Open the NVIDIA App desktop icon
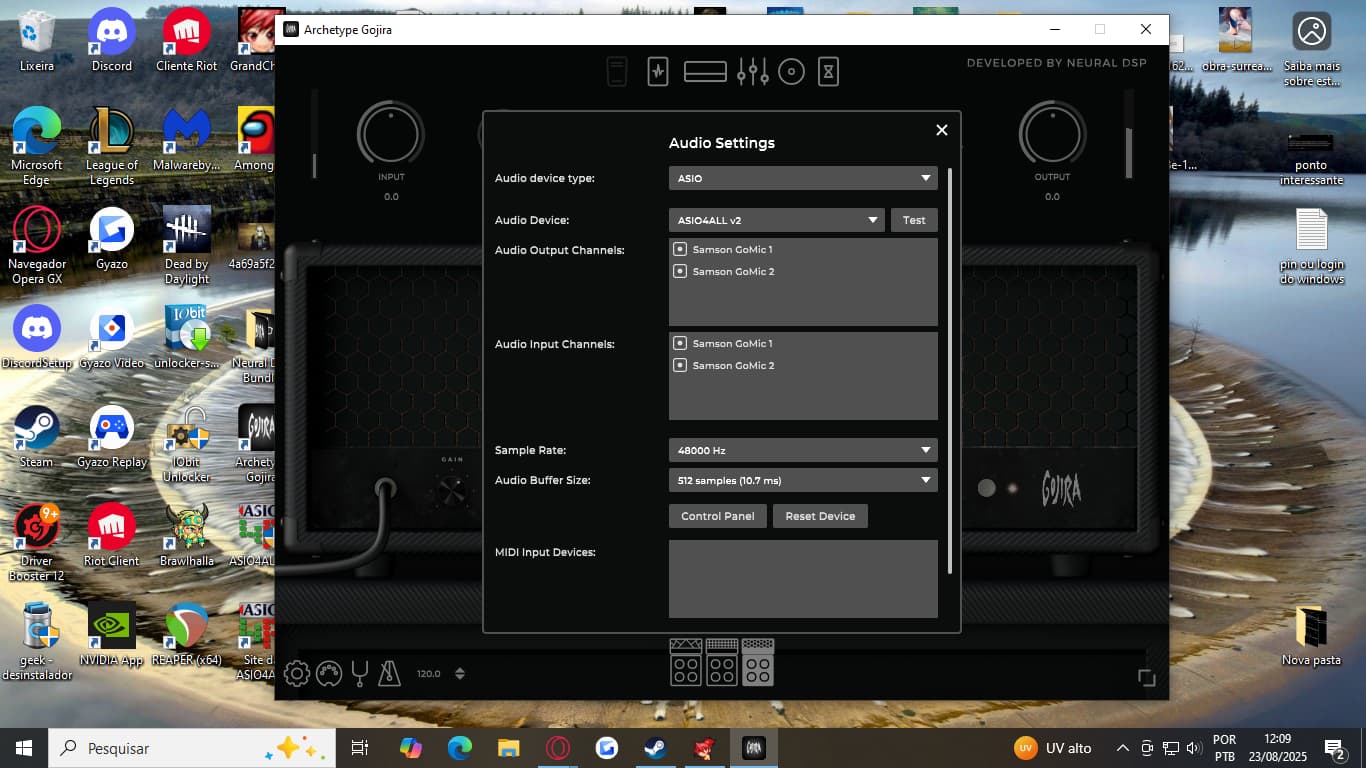 tap(112, 635)
